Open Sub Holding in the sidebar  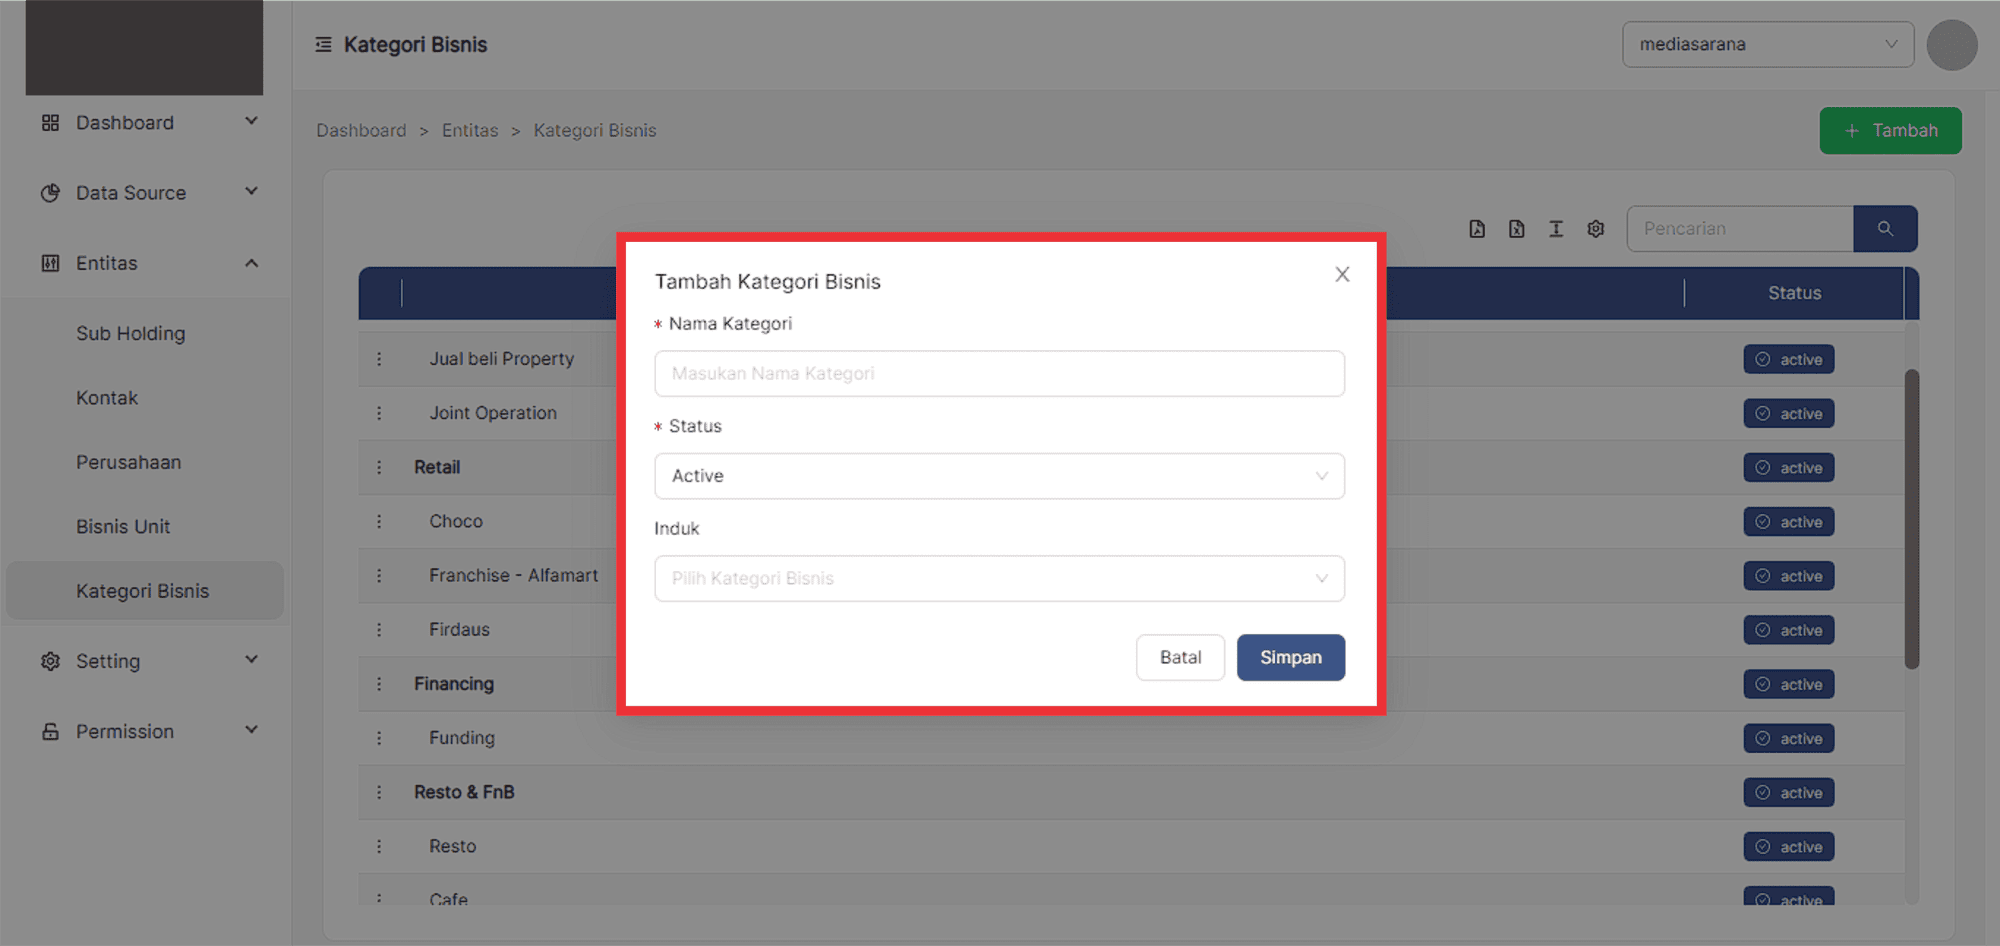(131, 334)
